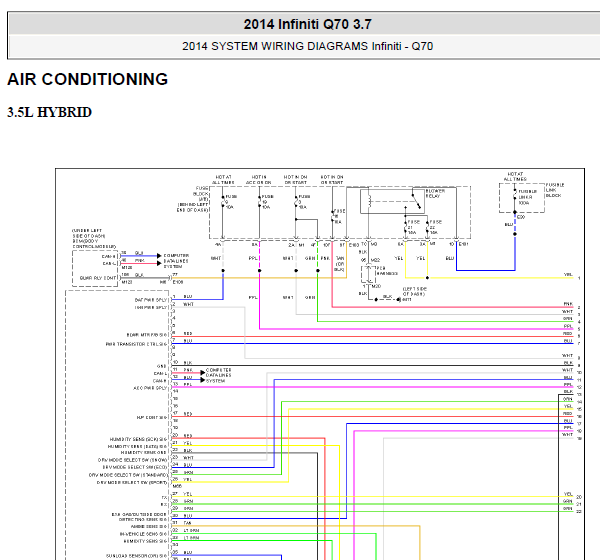Click DRV MODE SELECT SW (SPORT) label
Viewport: 600px width, 560px height.
coord(132,483)
